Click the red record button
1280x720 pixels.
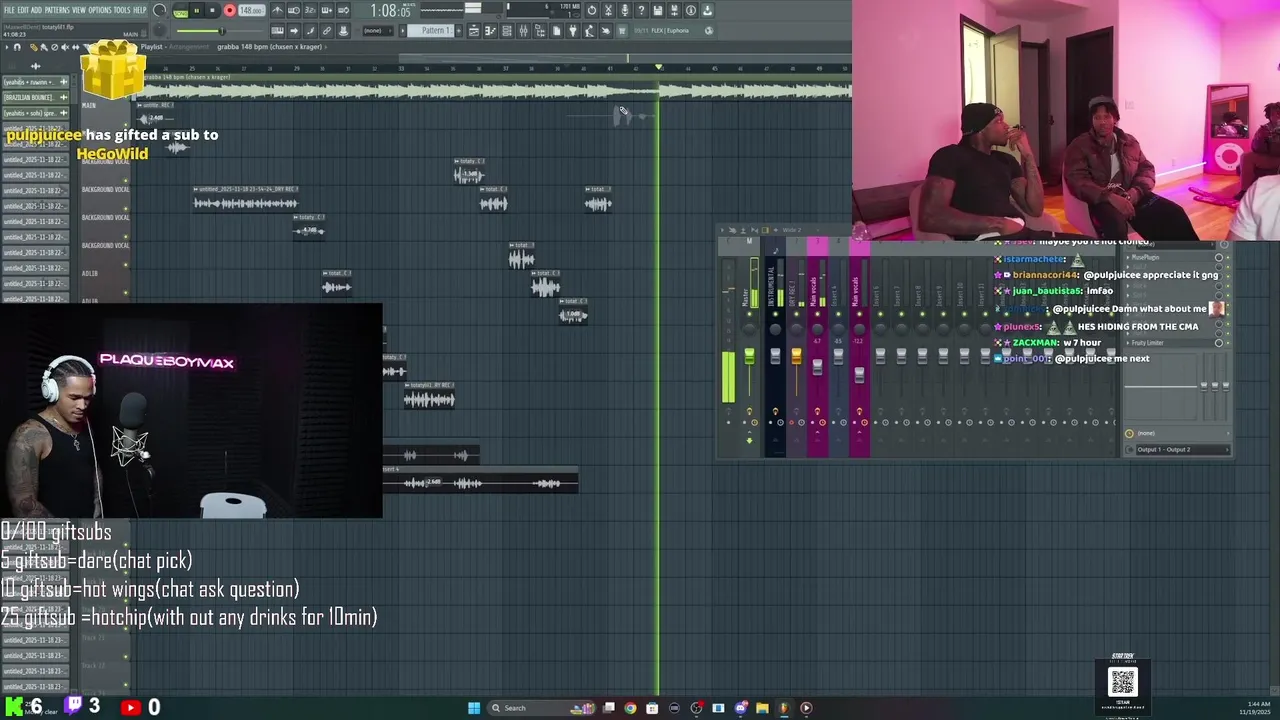[x=230, y=10]
